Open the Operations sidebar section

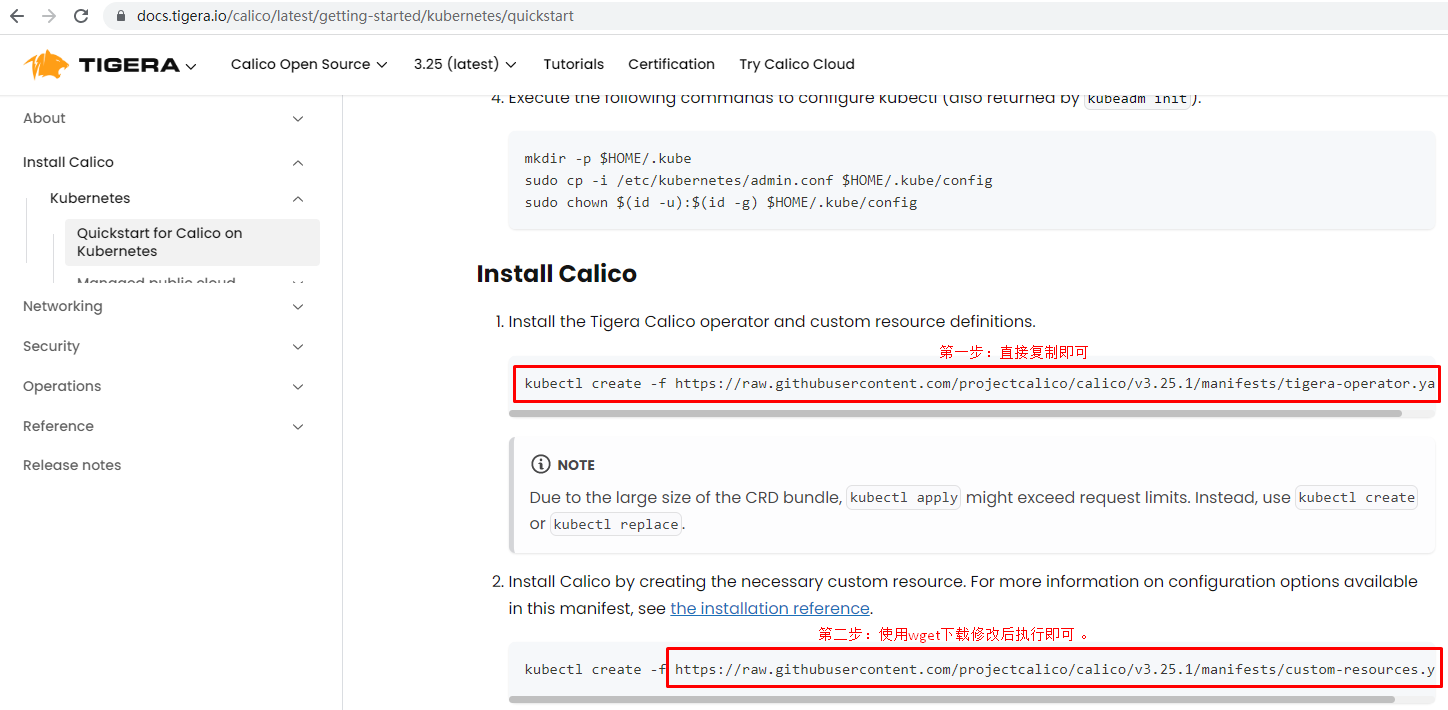(x=62, y=386)
